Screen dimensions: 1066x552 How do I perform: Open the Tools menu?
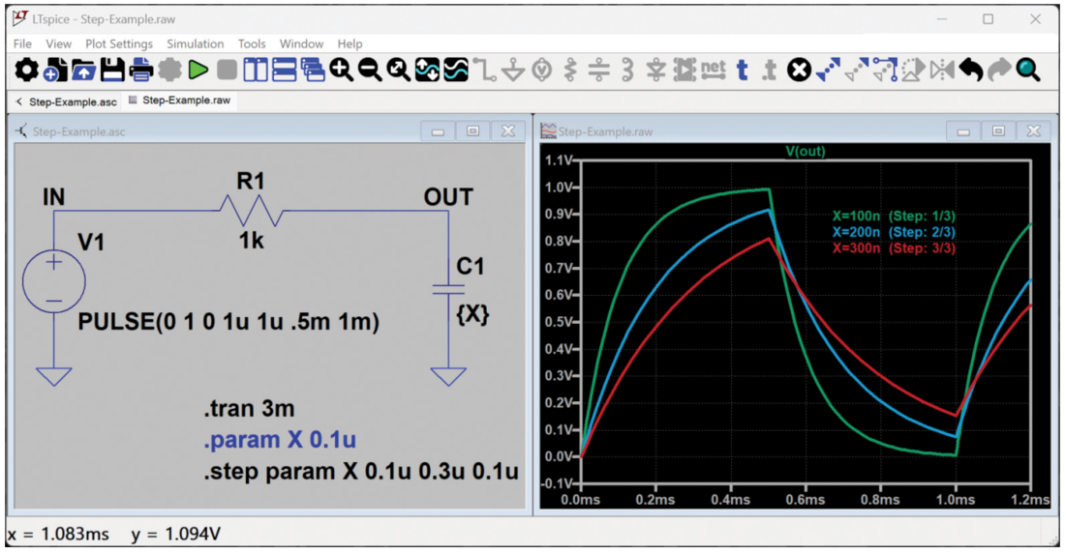coord(252,44)
